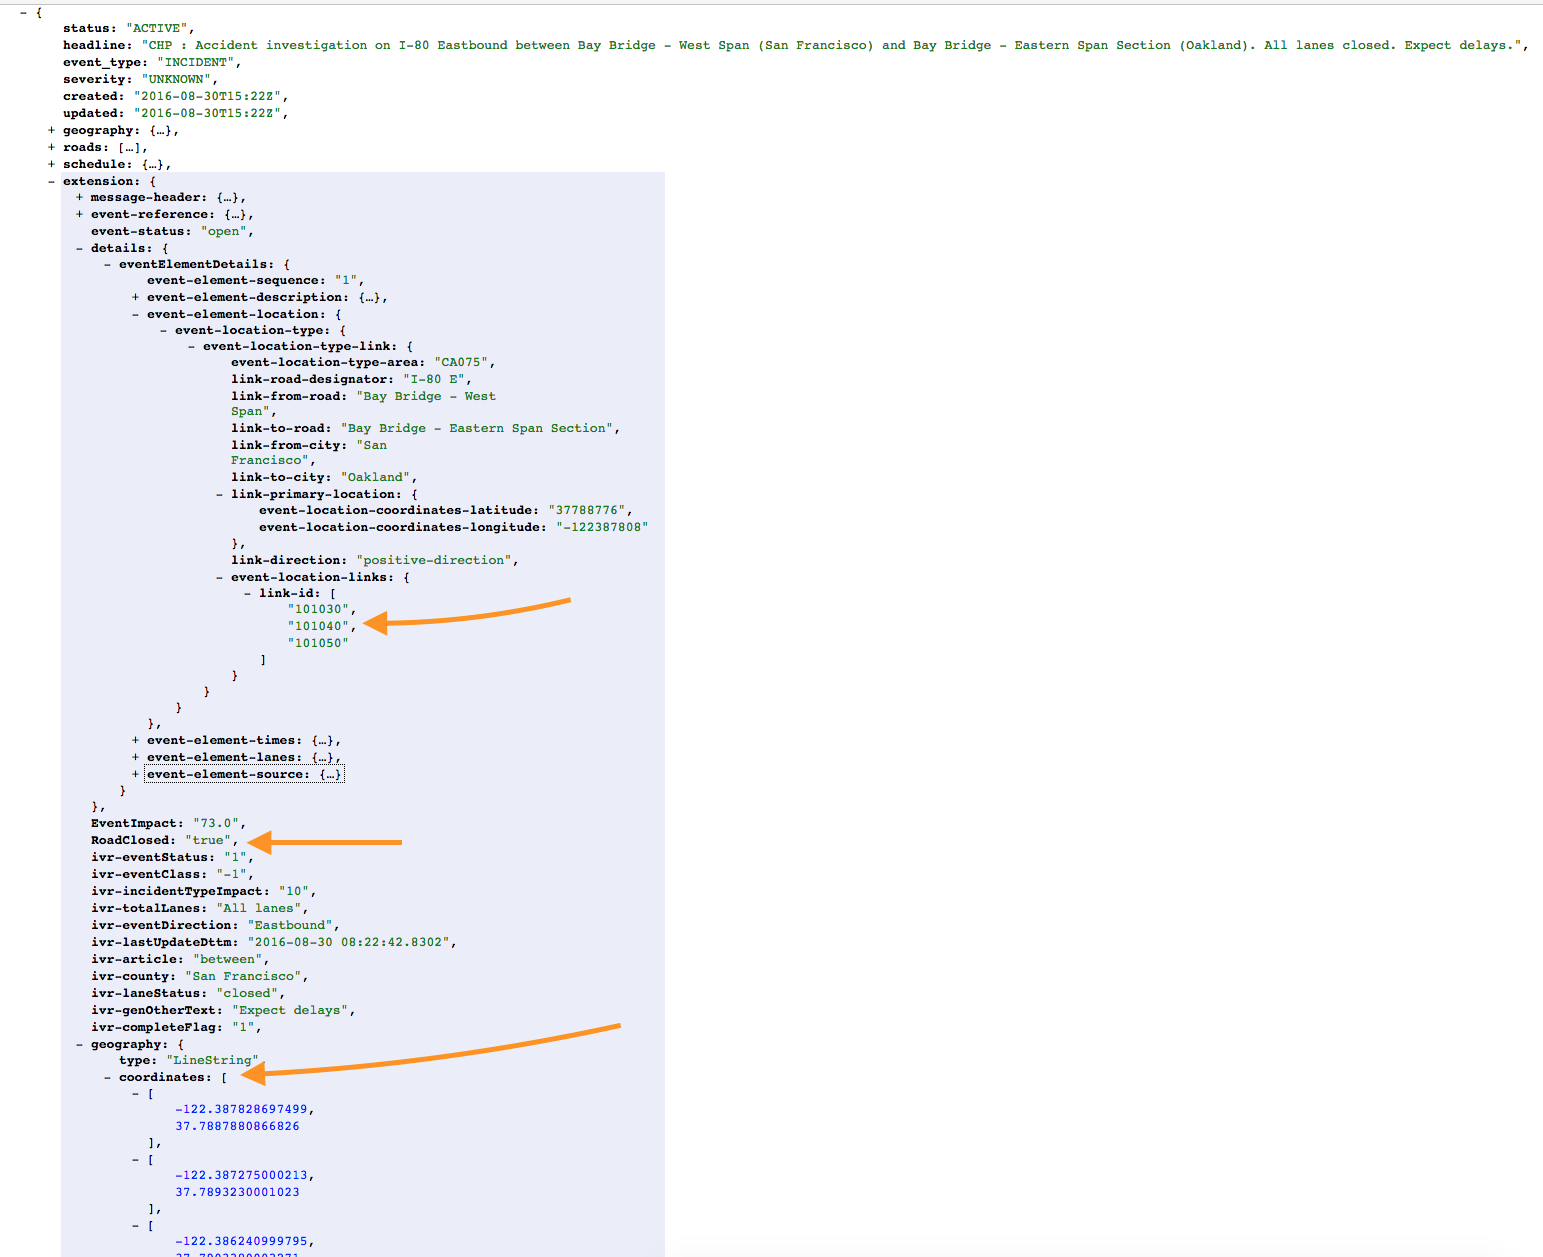
Task: Collapse coordinate pair starting -122.387275000213
Action: click(135, 1160)
